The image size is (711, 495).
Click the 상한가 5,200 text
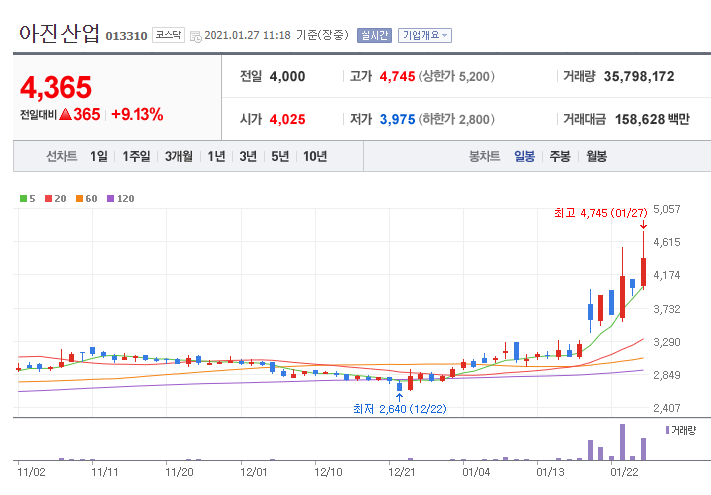pos(457,76)
